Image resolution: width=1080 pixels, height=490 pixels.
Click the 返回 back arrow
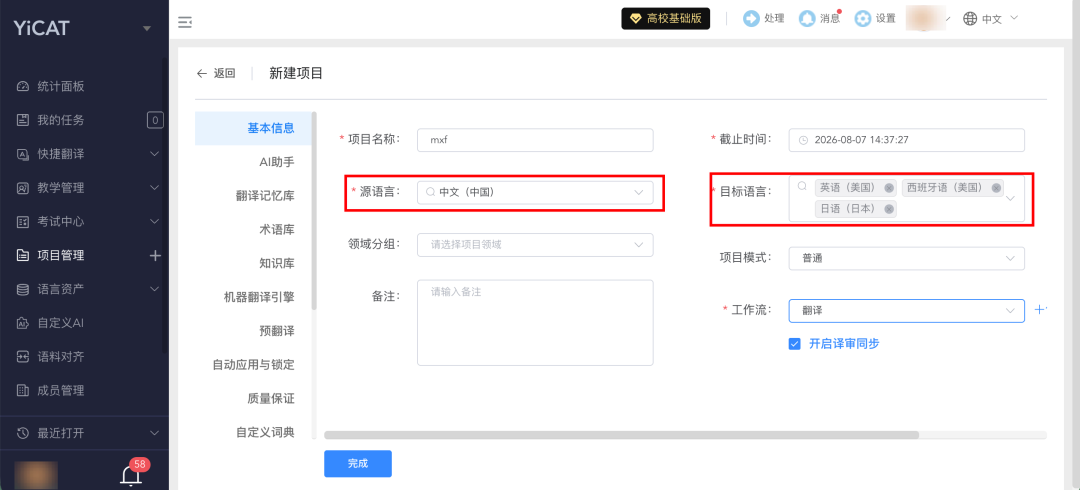point(202,74)
